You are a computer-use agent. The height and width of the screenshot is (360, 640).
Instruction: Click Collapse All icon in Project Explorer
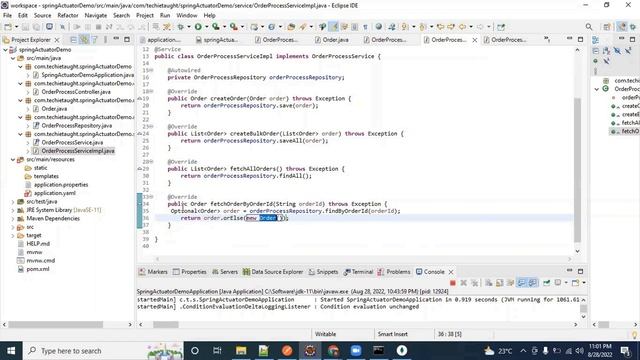pyautogui.click(x=73, y=40)
